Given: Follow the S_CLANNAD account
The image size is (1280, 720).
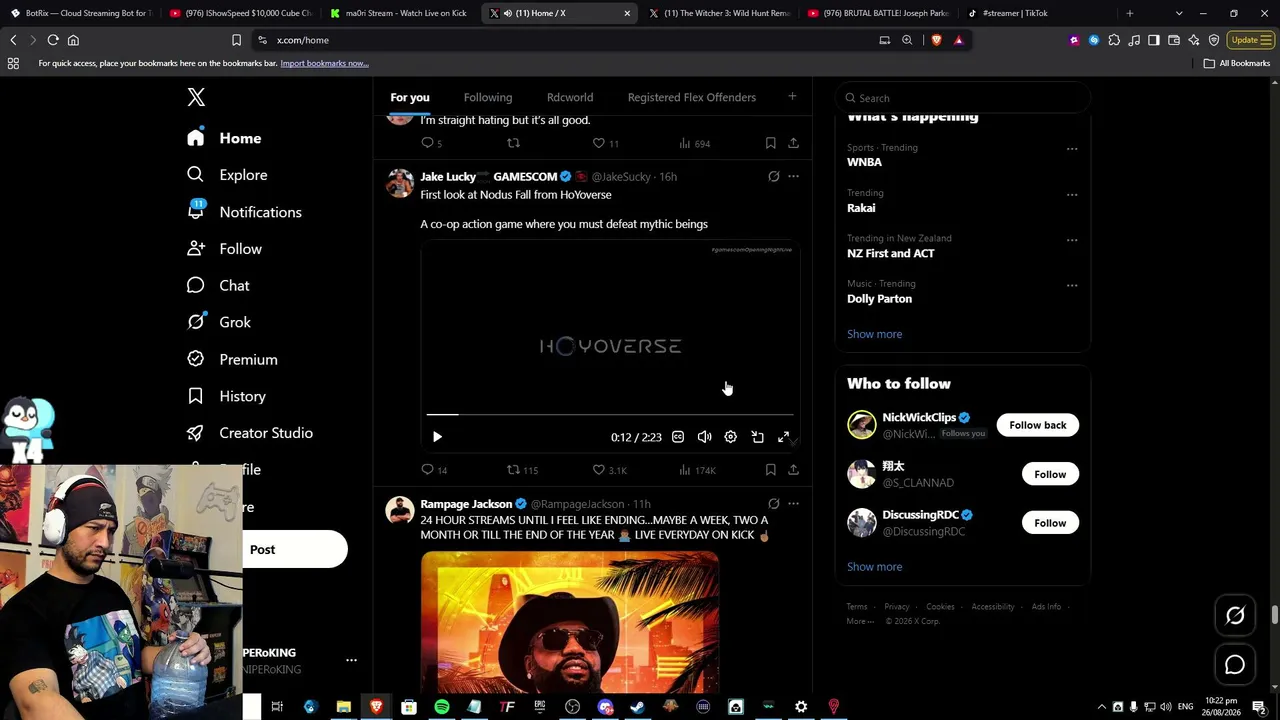Looking at the screenshot, I should [1050, 474].
